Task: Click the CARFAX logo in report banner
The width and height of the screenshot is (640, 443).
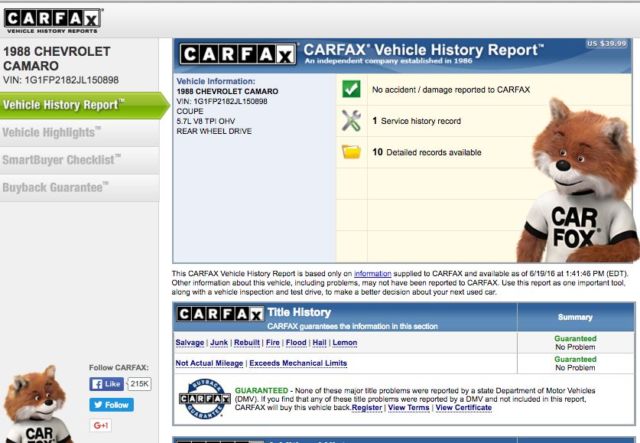Action: 238,54
